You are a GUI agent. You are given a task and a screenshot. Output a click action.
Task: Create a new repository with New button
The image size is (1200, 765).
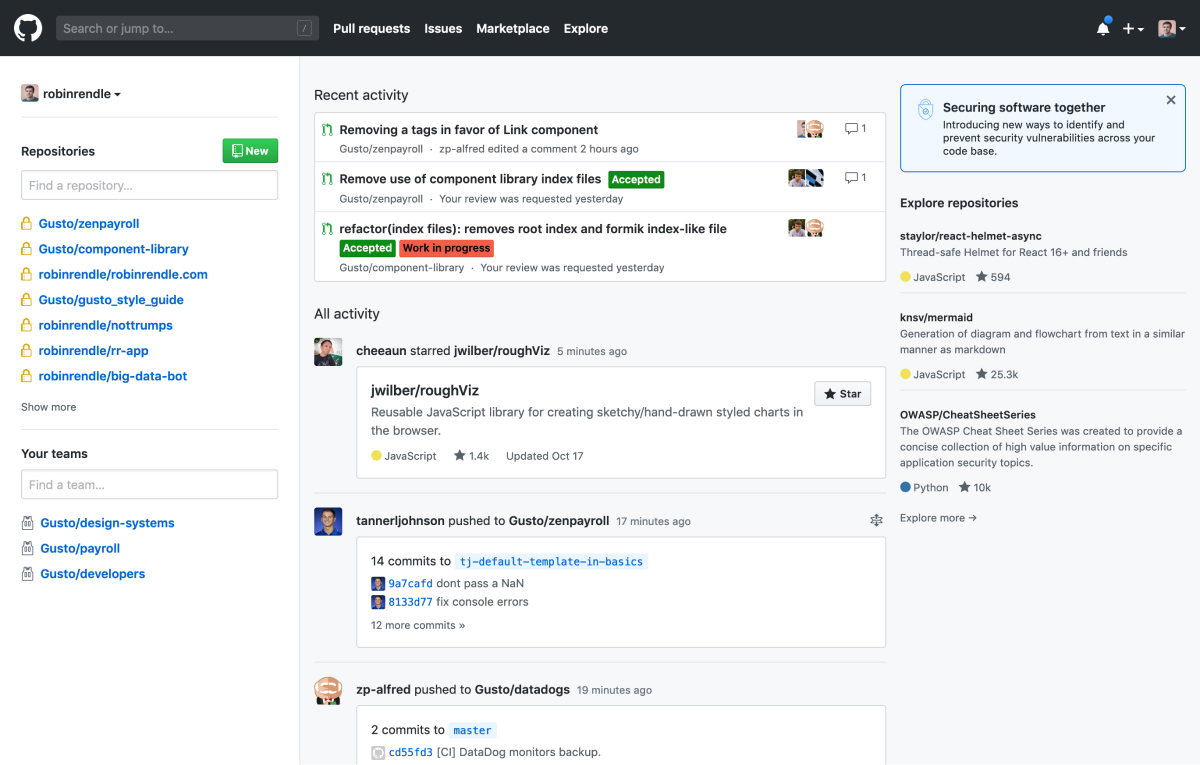tap(250, 151)
